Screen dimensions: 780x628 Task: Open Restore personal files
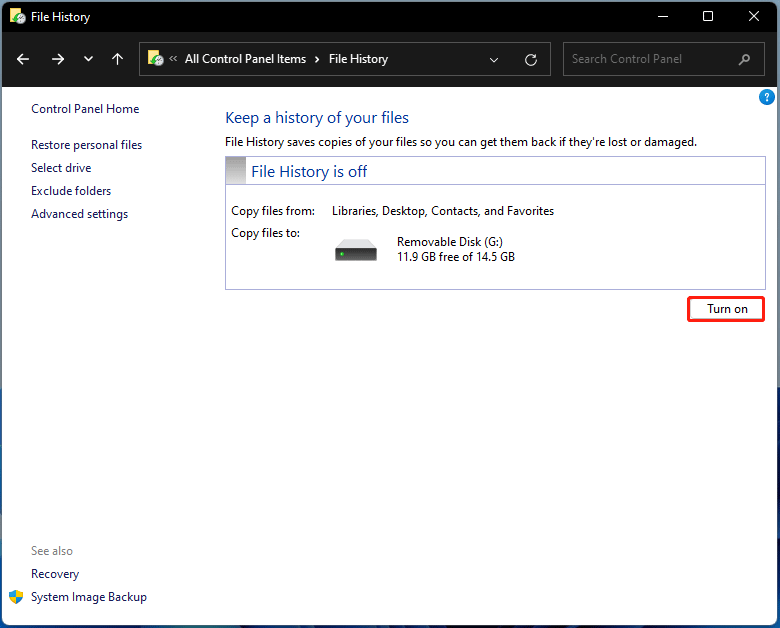pos(86,145)
